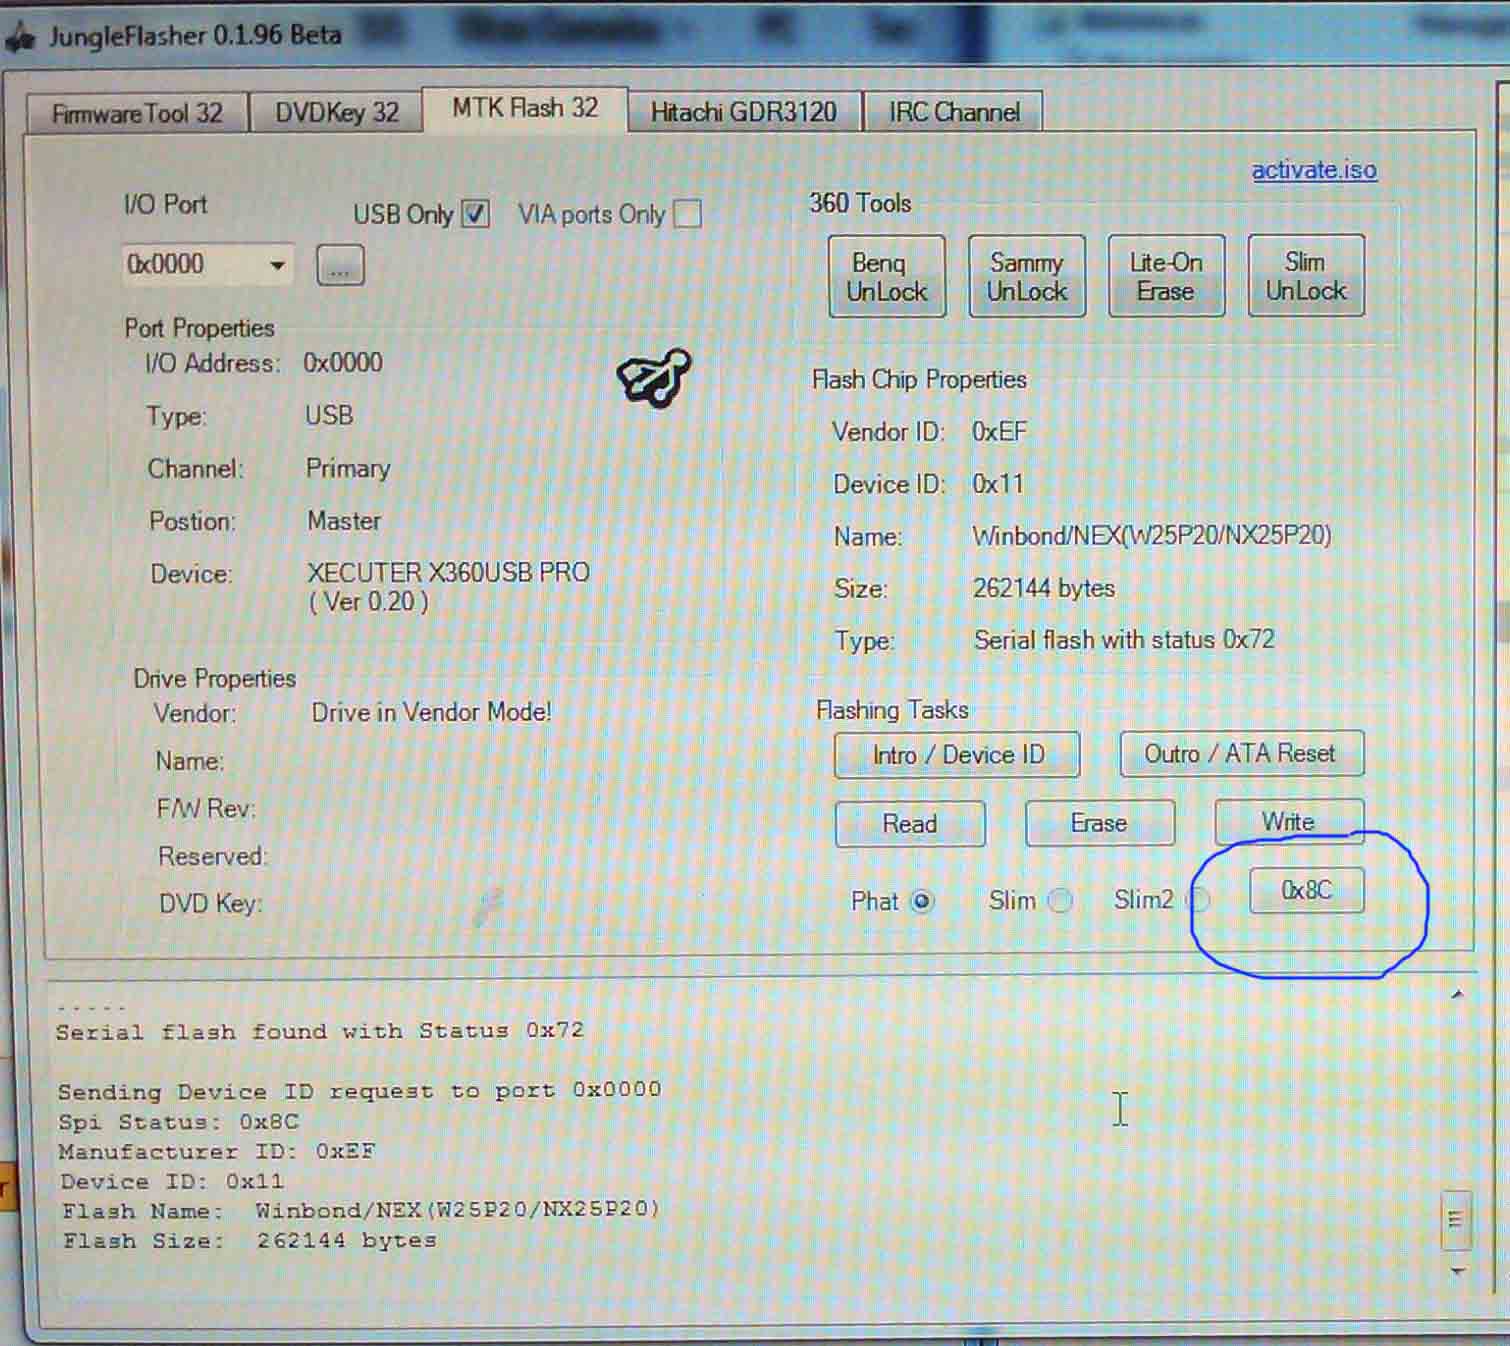
Task: Click the 'XECUTER X360USB PRO' device text
Action: (x=448, y=573)
